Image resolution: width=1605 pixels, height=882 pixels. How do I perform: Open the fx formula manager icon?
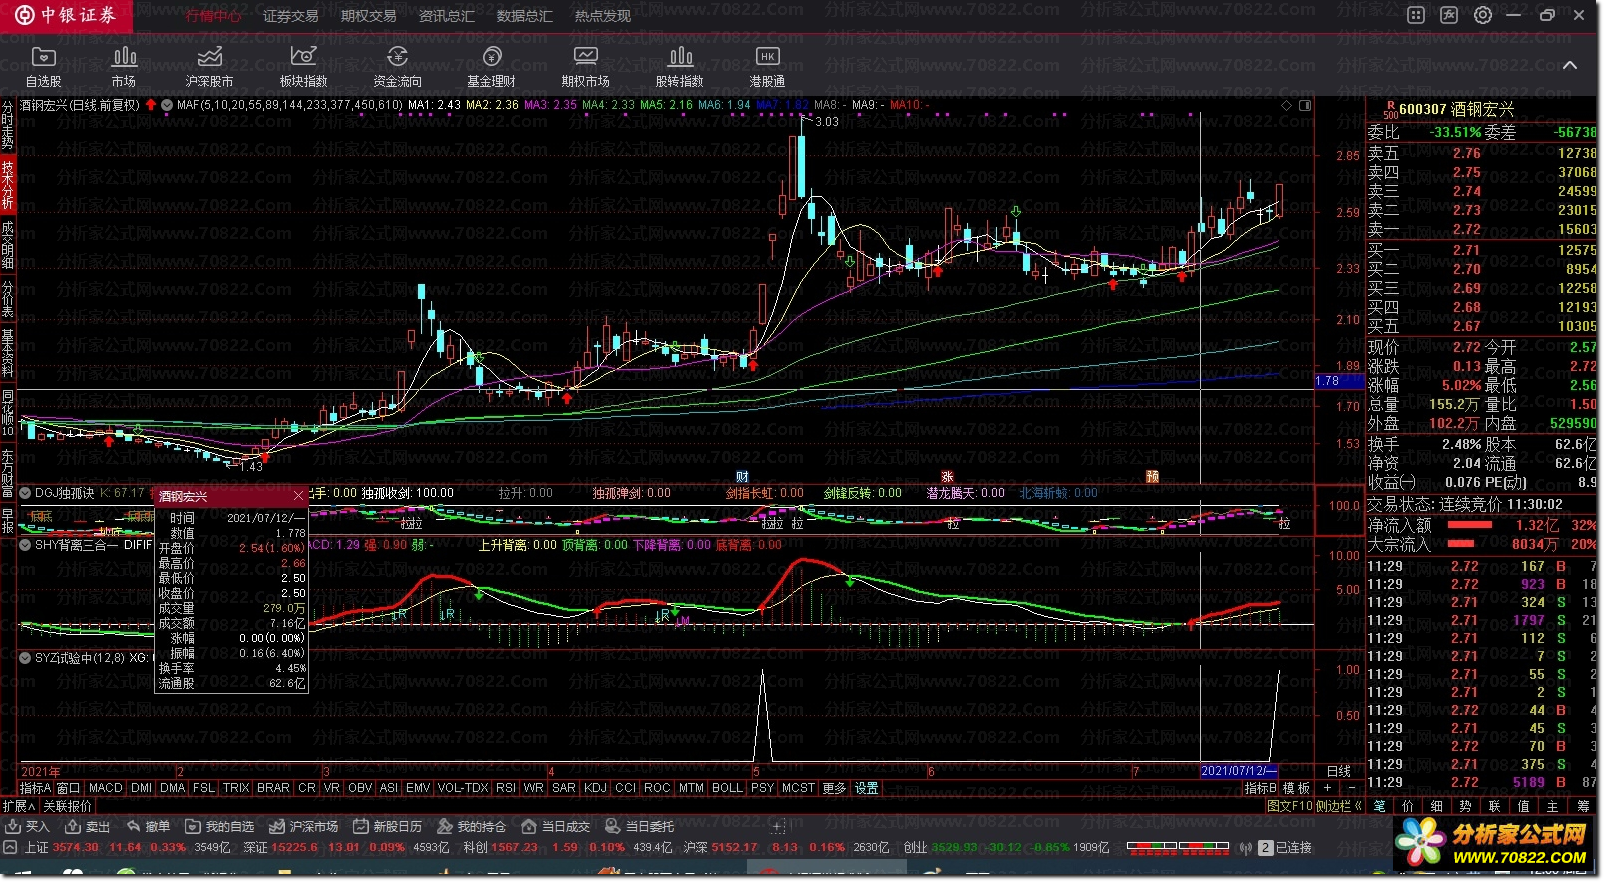pos(1449,15)
